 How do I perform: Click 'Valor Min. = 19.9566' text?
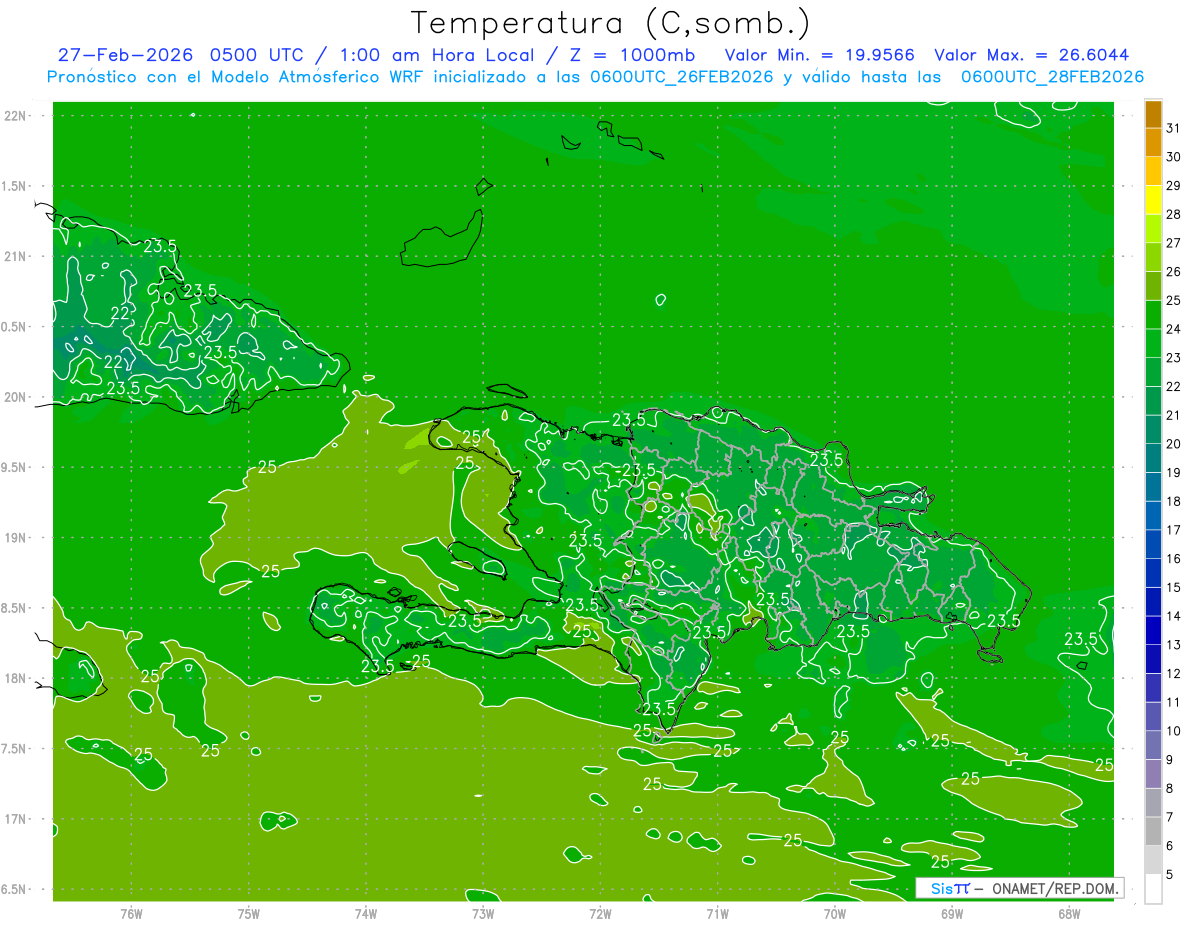click(x=821, y=55)
